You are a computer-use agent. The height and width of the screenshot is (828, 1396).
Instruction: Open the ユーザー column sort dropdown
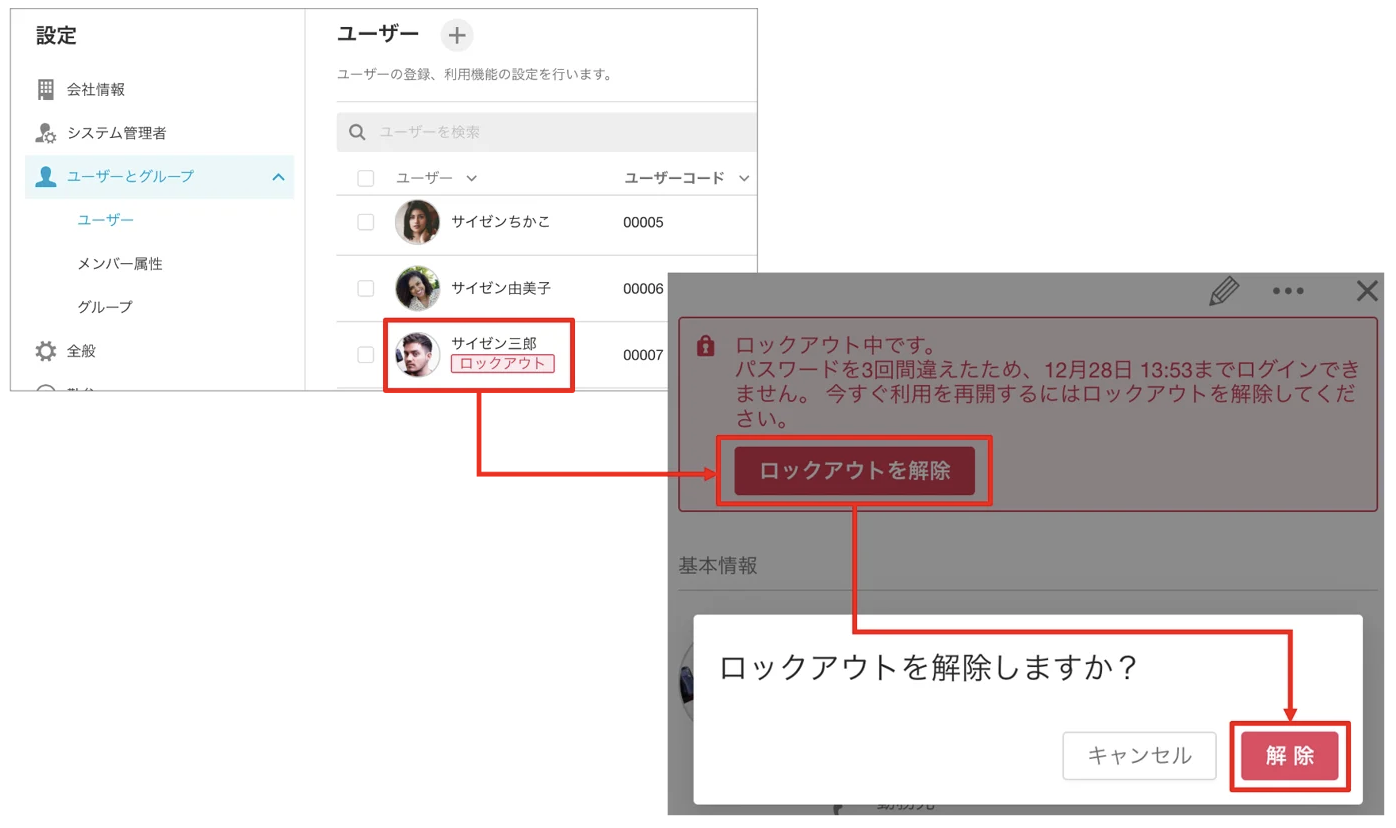[472, 179]
